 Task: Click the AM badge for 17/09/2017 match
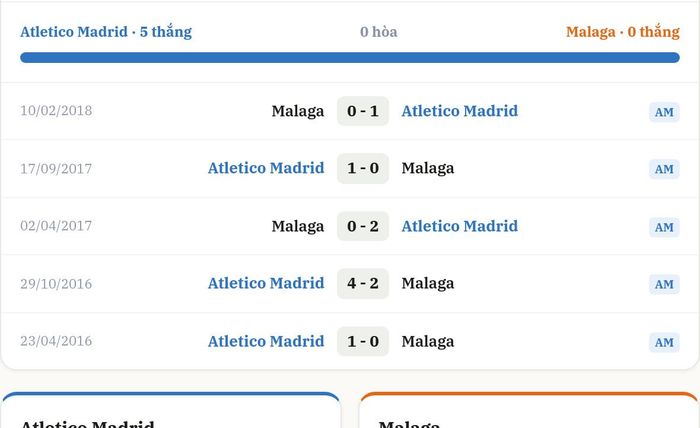coord(664,169)
